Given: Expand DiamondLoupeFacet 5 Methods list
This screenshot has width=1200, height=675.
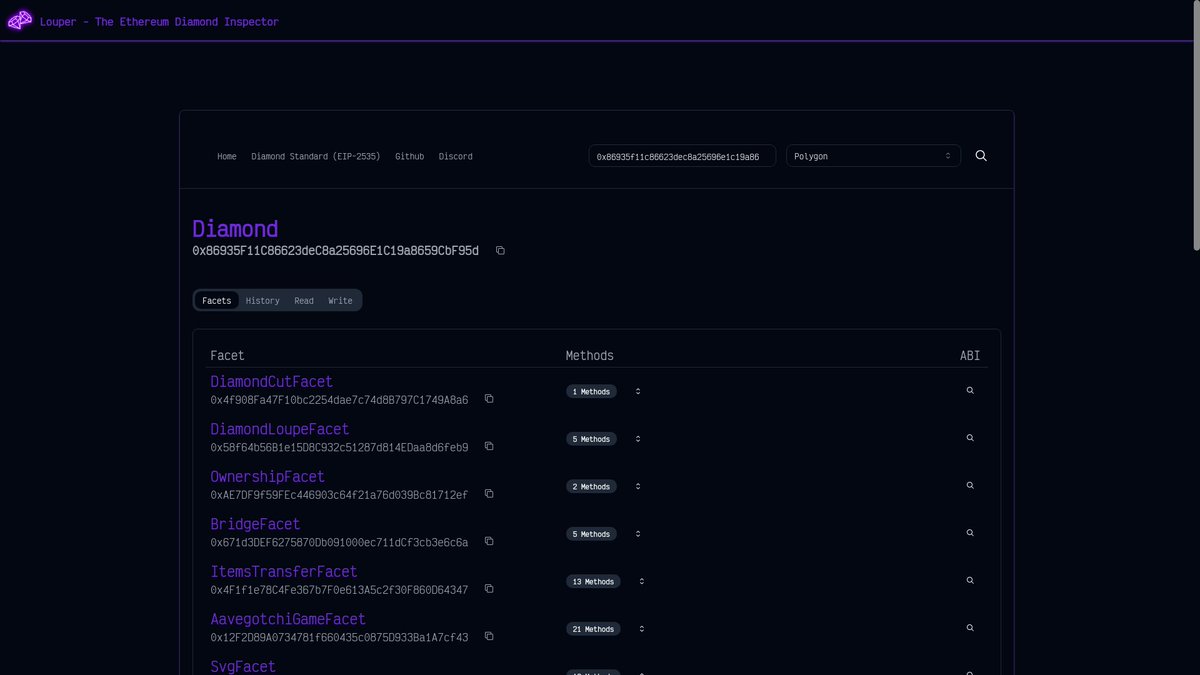Looking at the screenshot, I should pos(638,439).
